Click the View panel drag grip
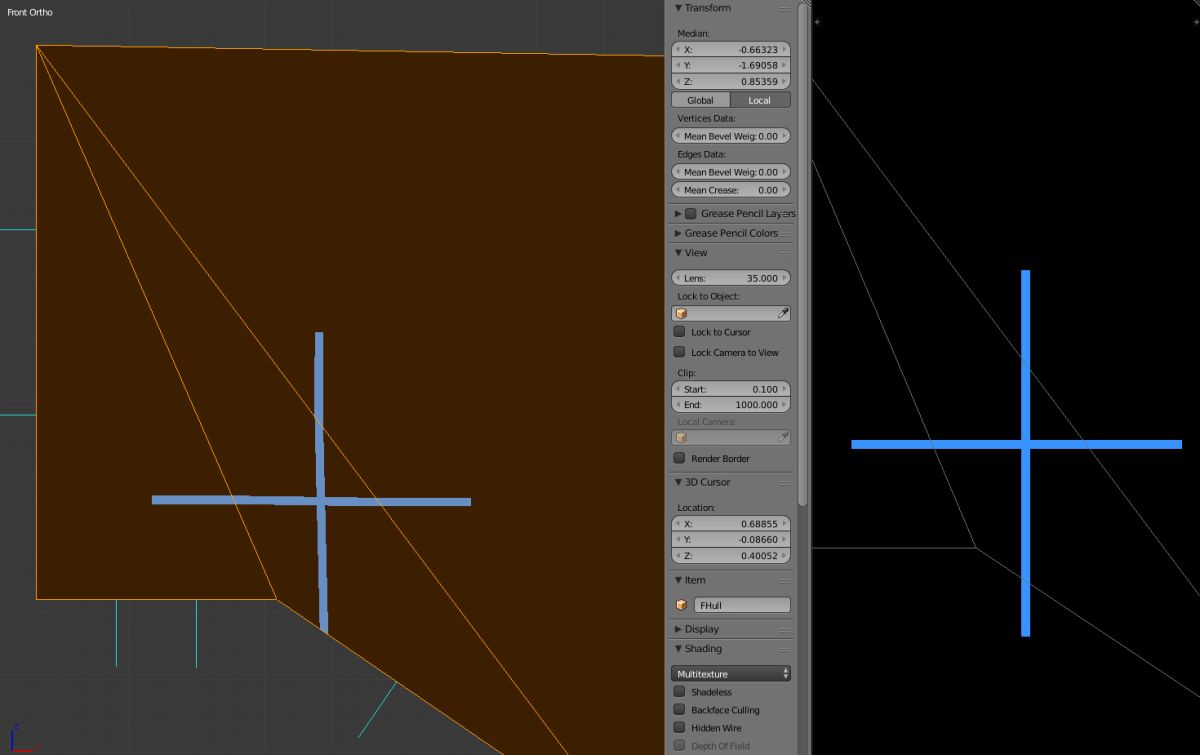 [785, 253]
